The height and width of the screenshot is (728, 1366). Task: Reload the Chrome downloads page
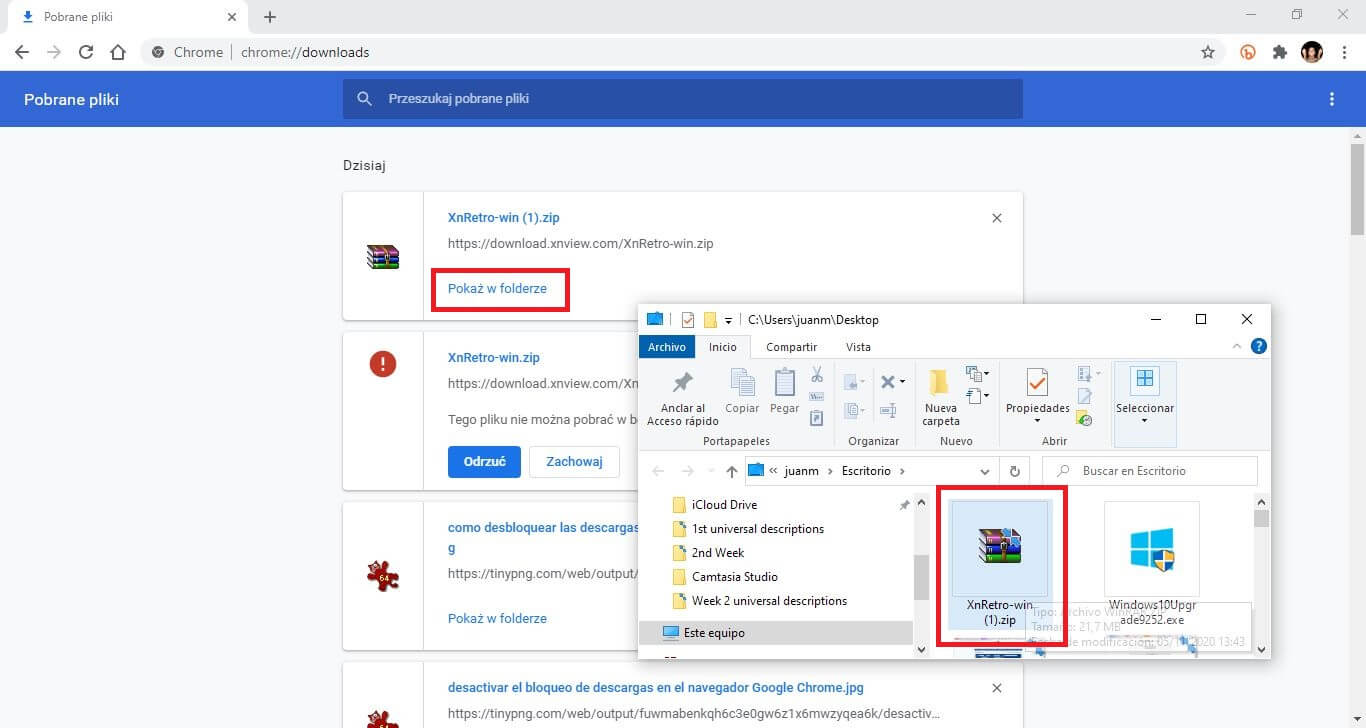point(86,52)
